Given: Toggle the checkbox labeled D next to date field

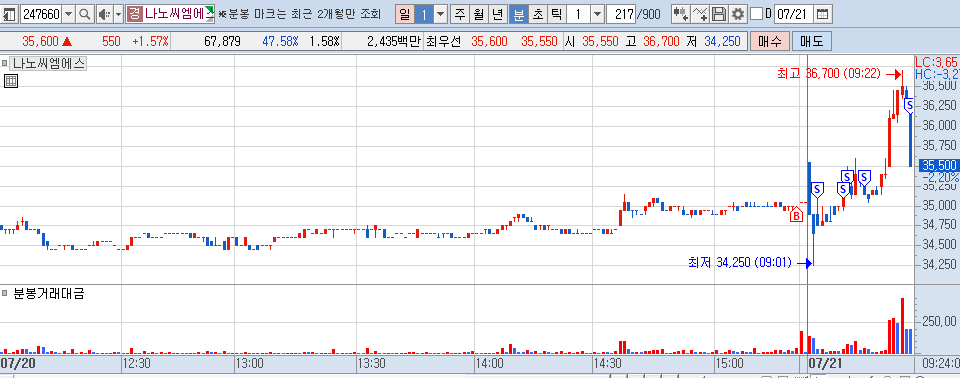Looking at the screenshot, I should [x=757, y=13].
